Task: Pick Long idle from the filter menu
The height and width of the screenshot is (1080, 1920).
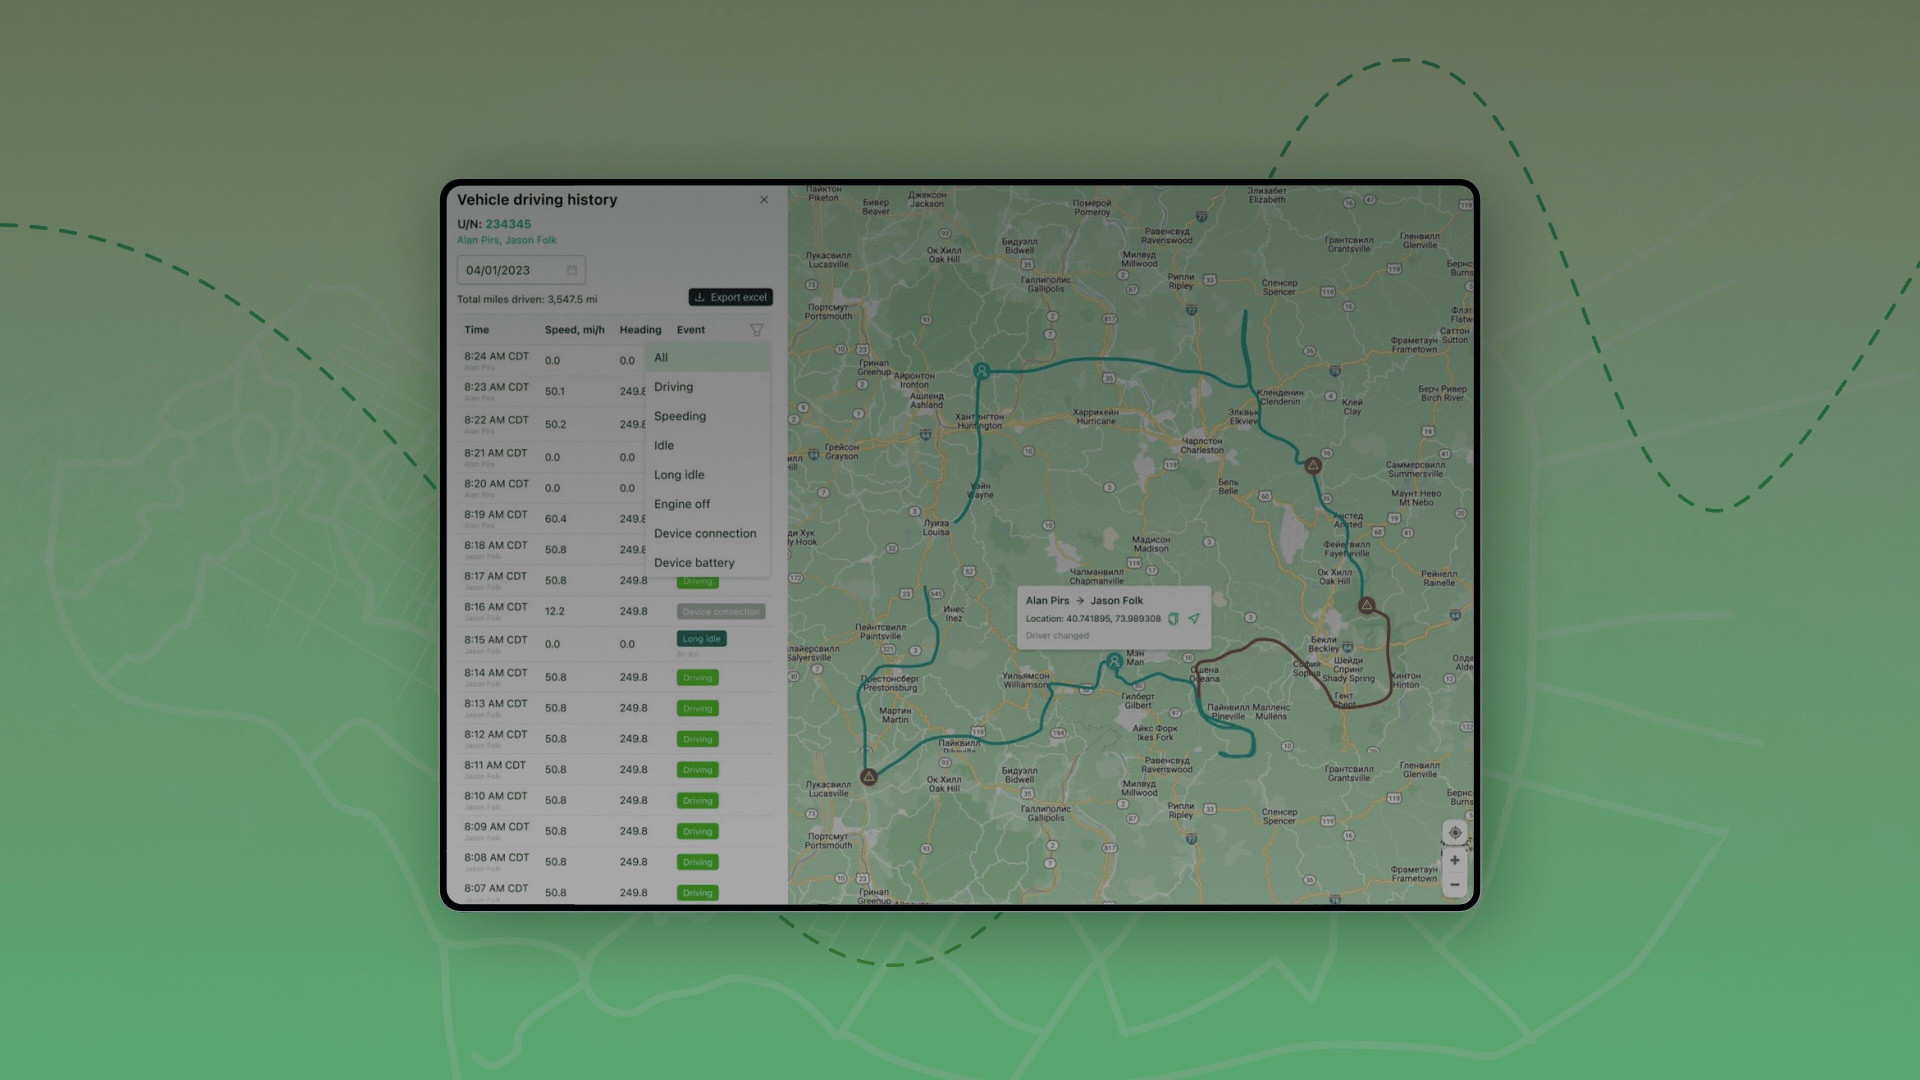Action: 679,475
